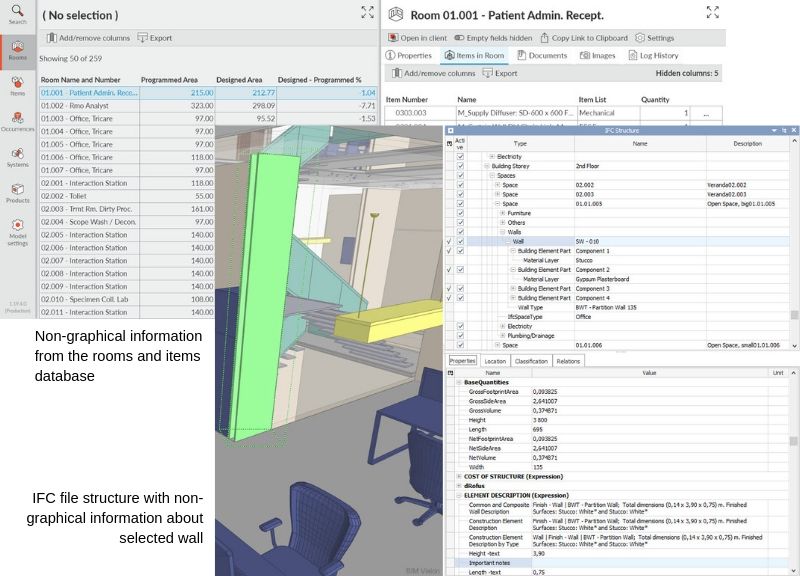The width and height of the screenshot is (800, 576).
Task: Toggle the Empty fields hidden switch
Action: tap(493, 38)
